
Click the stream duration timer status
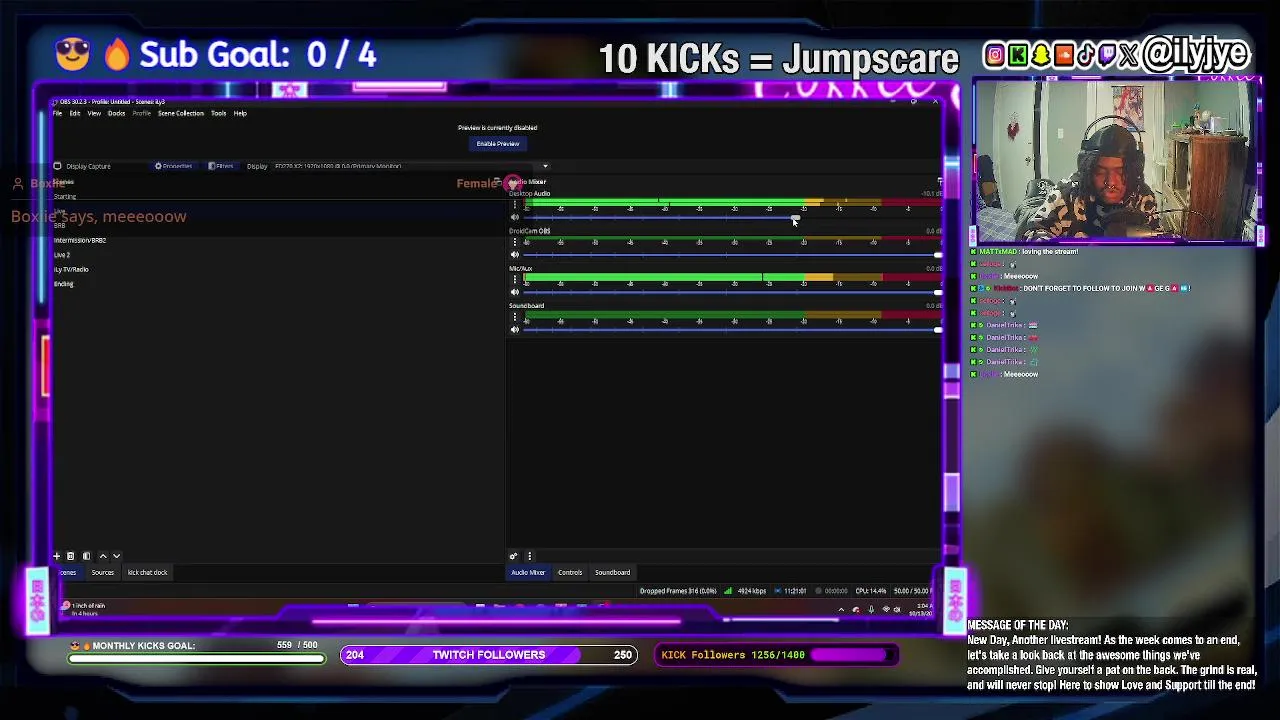796,591
